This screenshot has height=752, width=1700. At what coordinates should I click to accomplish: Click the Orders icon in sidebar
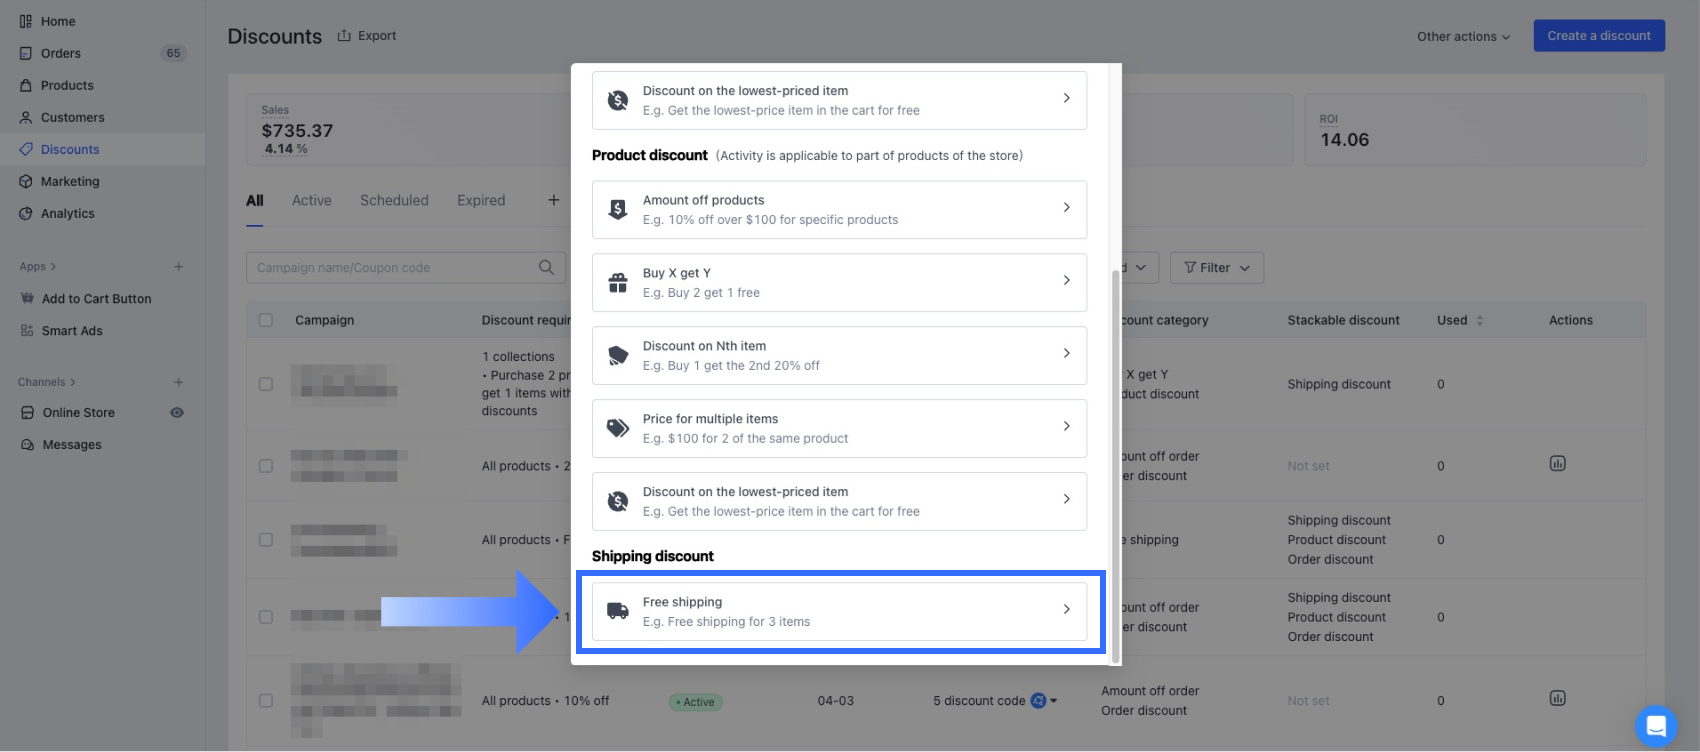tap(26, 53)
